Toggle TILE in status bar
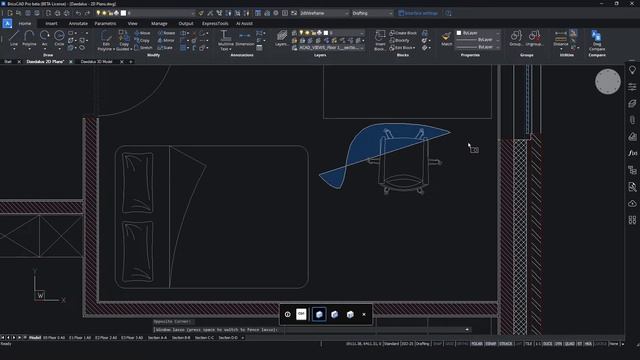640x360 pixels. [529, 344]
